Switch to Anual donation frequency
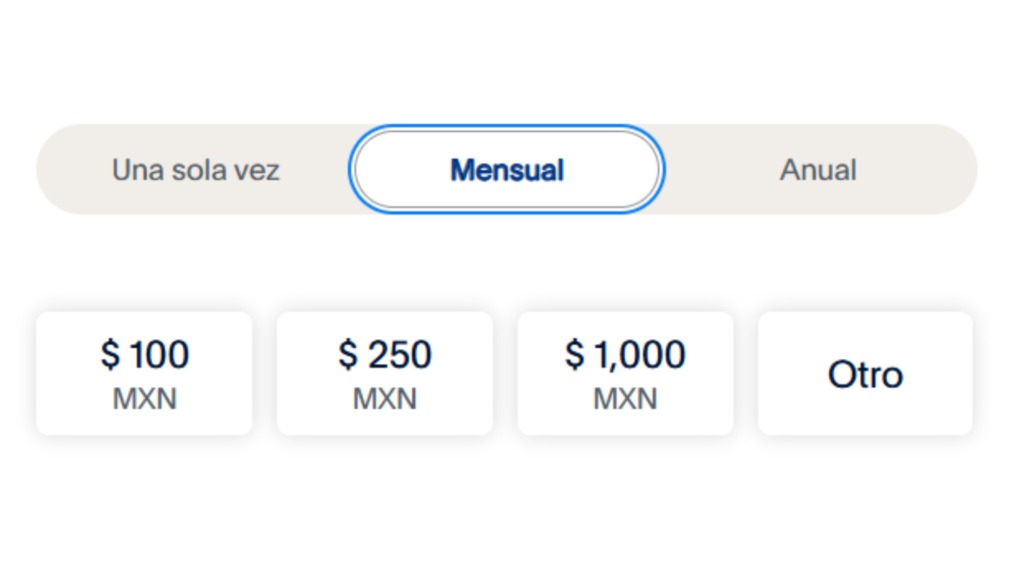The width and height of the screenshot is (1024, 576). [x=818, y=170]
